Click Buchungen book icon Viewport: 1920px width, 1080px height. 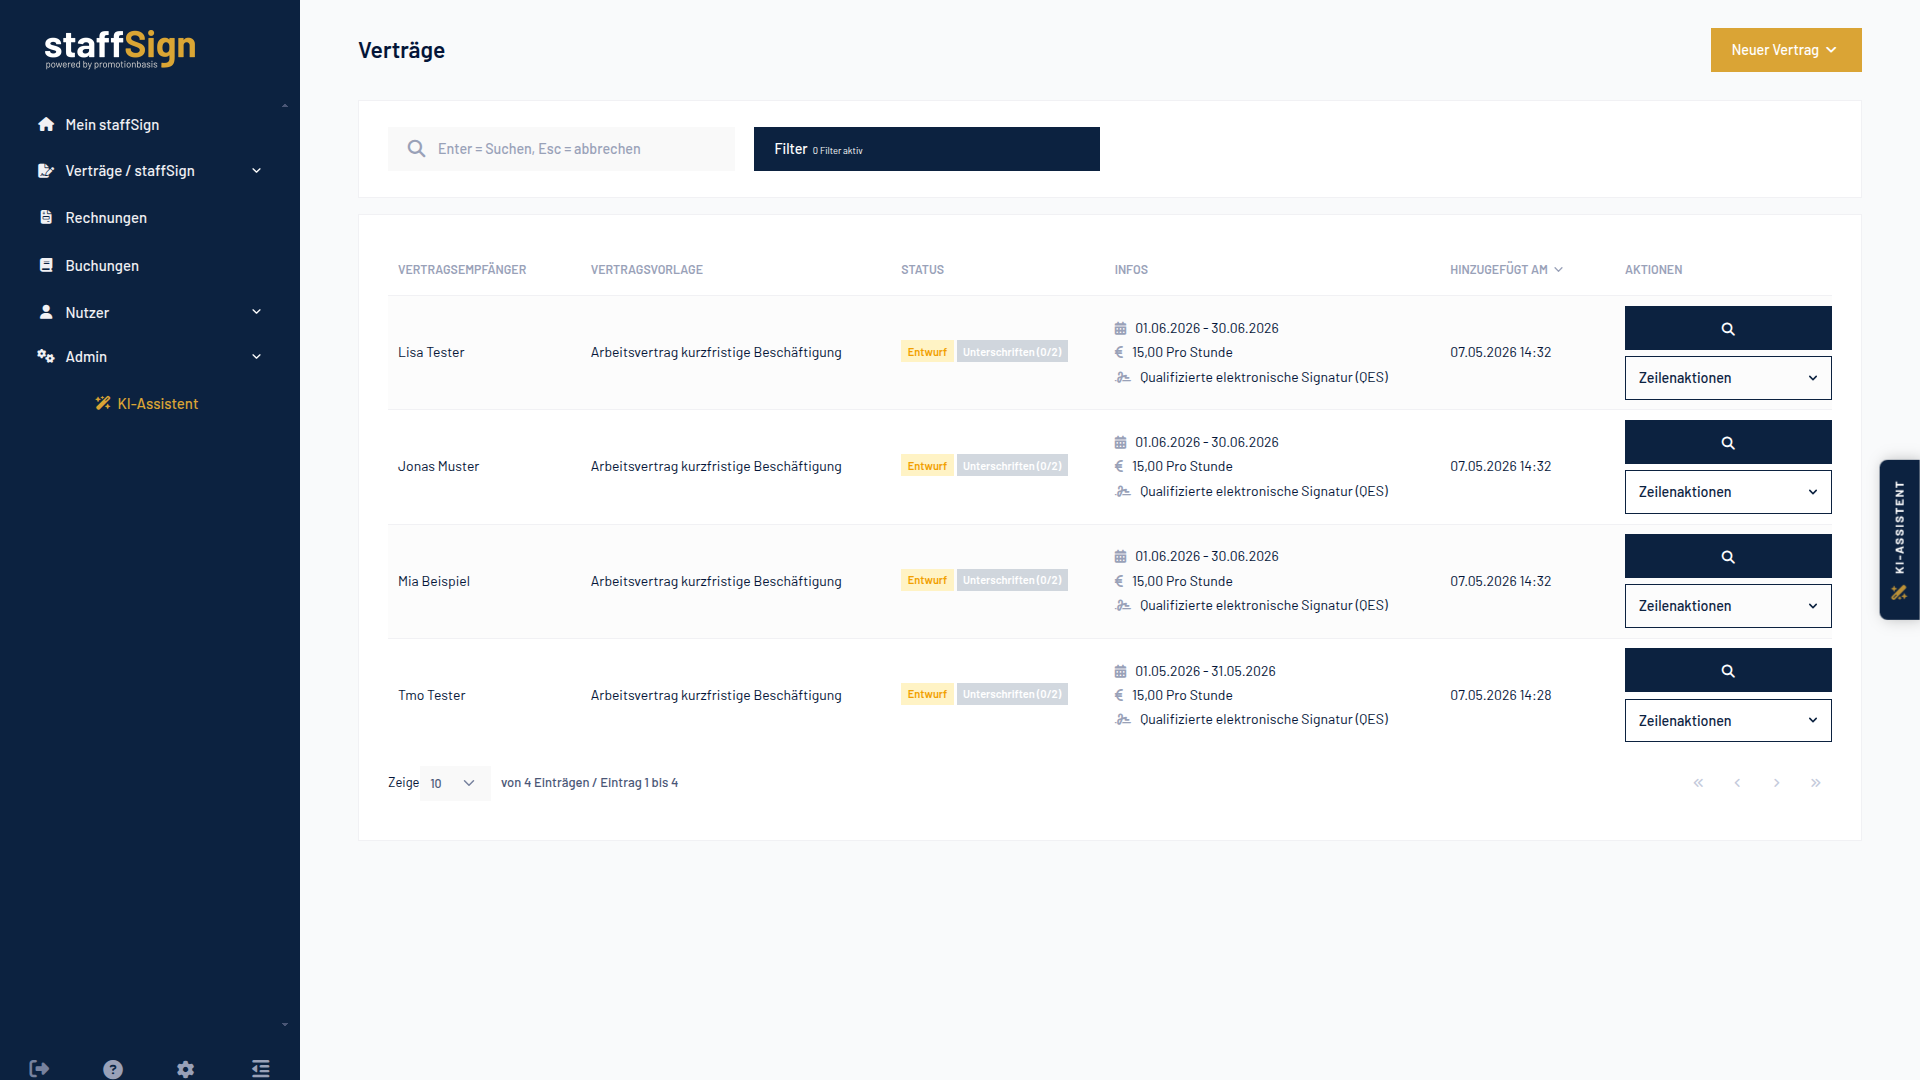pos(46,265)
